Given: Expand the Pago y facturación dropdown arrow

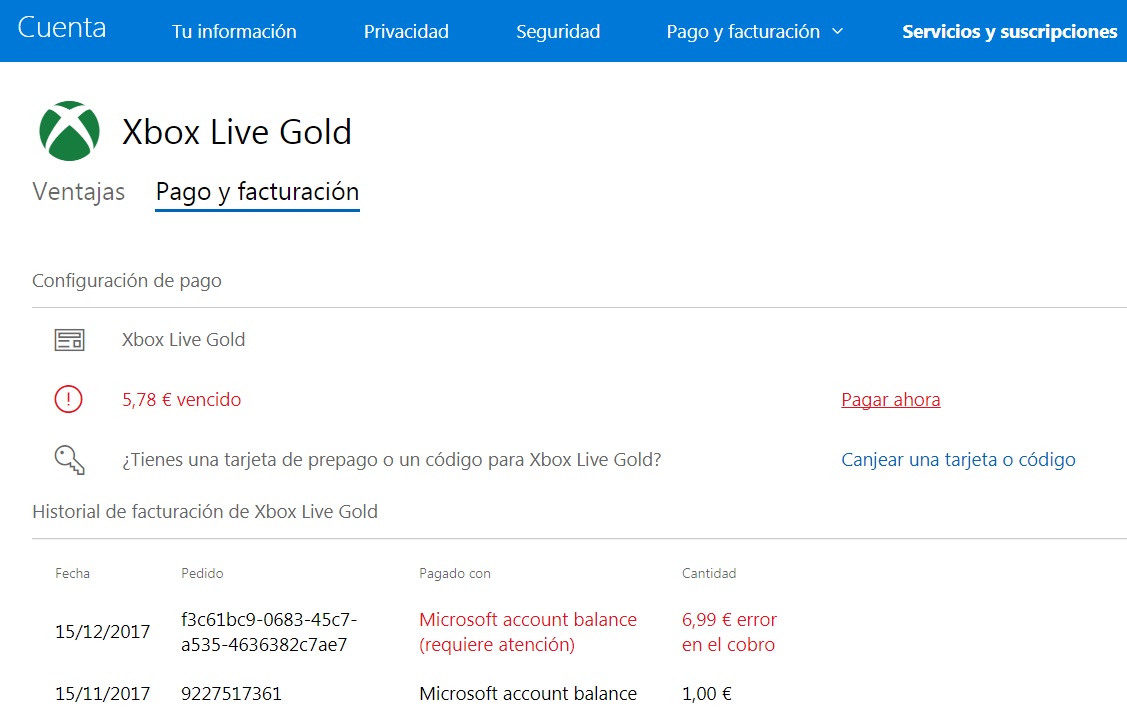Looking at the screenshot, I should [837, 32].
